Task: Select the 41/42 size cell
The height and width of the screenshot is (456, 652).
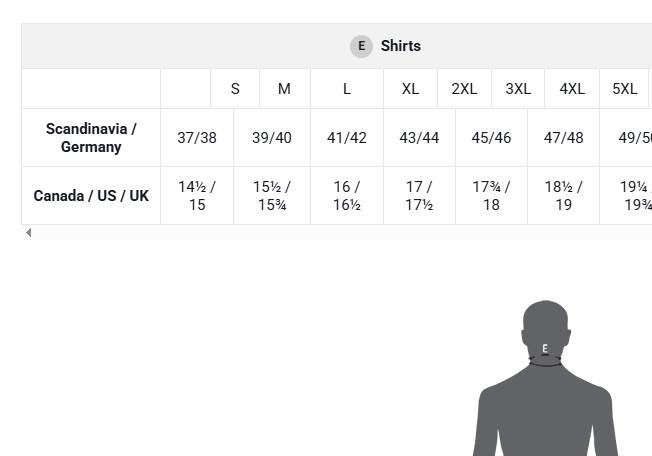Action: click(x=346, y=138)
